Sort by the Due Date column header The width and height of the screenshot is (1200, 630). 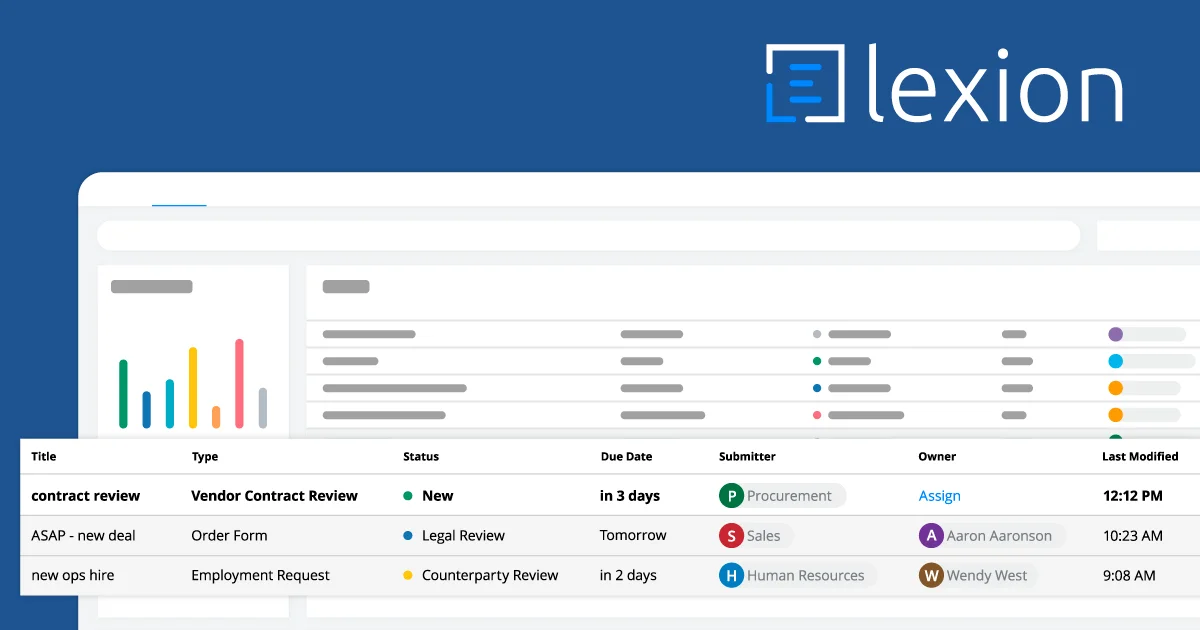tap(626, 456)
